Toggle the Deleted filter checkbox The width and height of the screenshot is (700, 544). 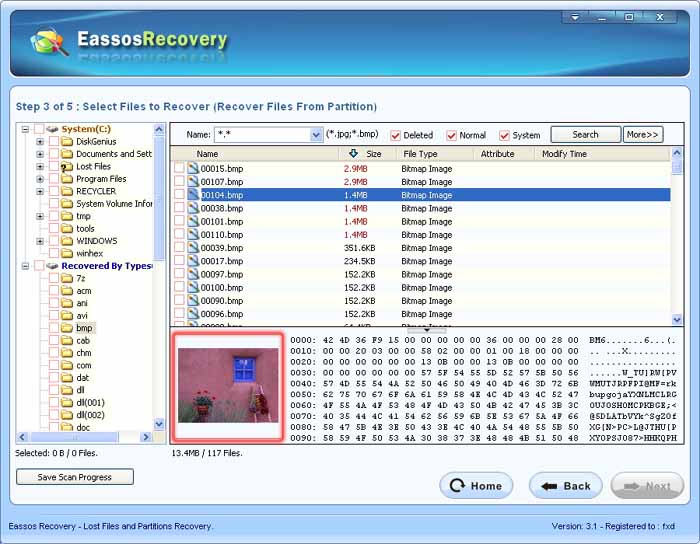pos(396,135)
